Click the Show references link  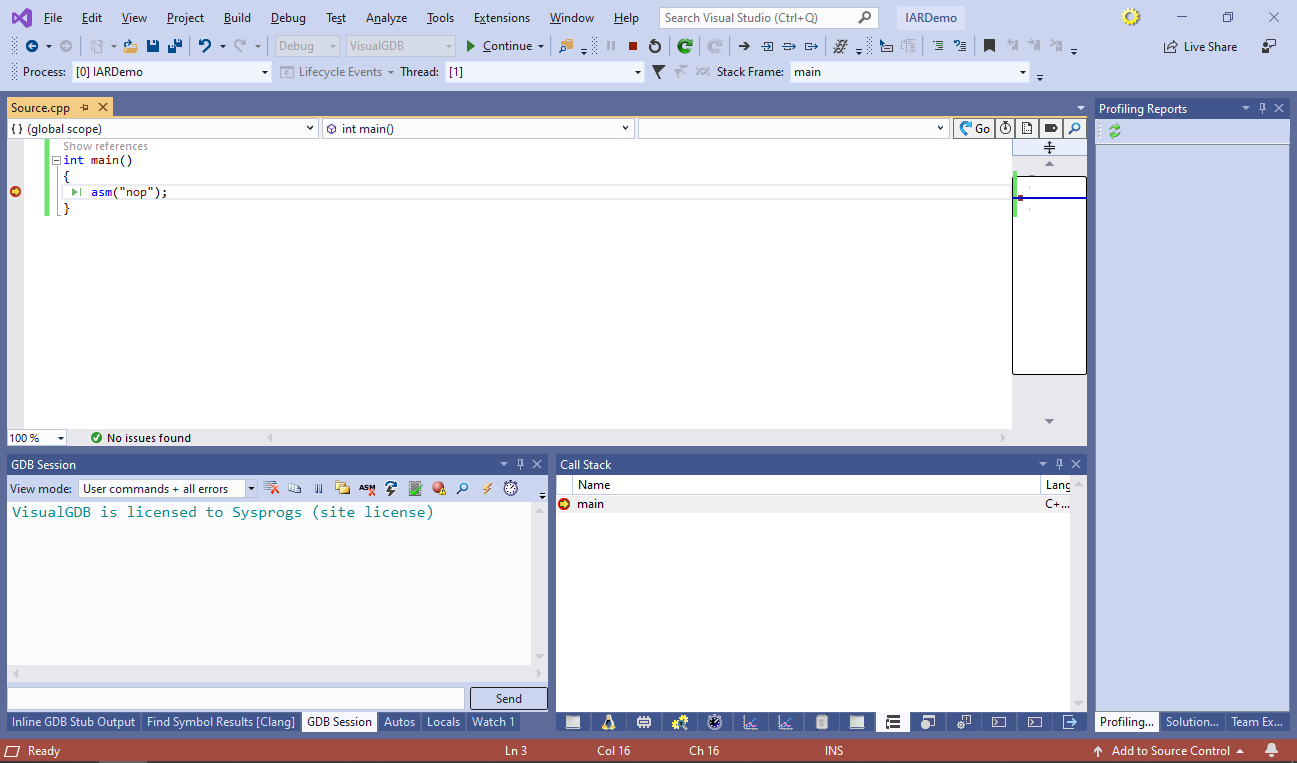[105, 146]
